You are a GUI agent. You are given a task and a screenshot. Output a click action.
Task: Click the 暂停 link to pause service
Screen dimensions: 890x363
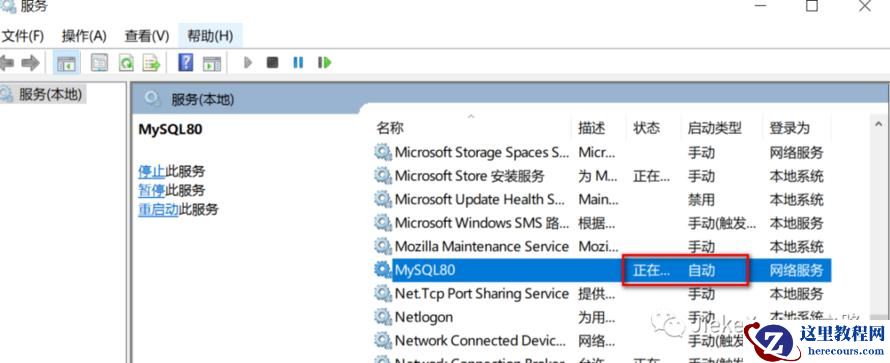point(152,191)
